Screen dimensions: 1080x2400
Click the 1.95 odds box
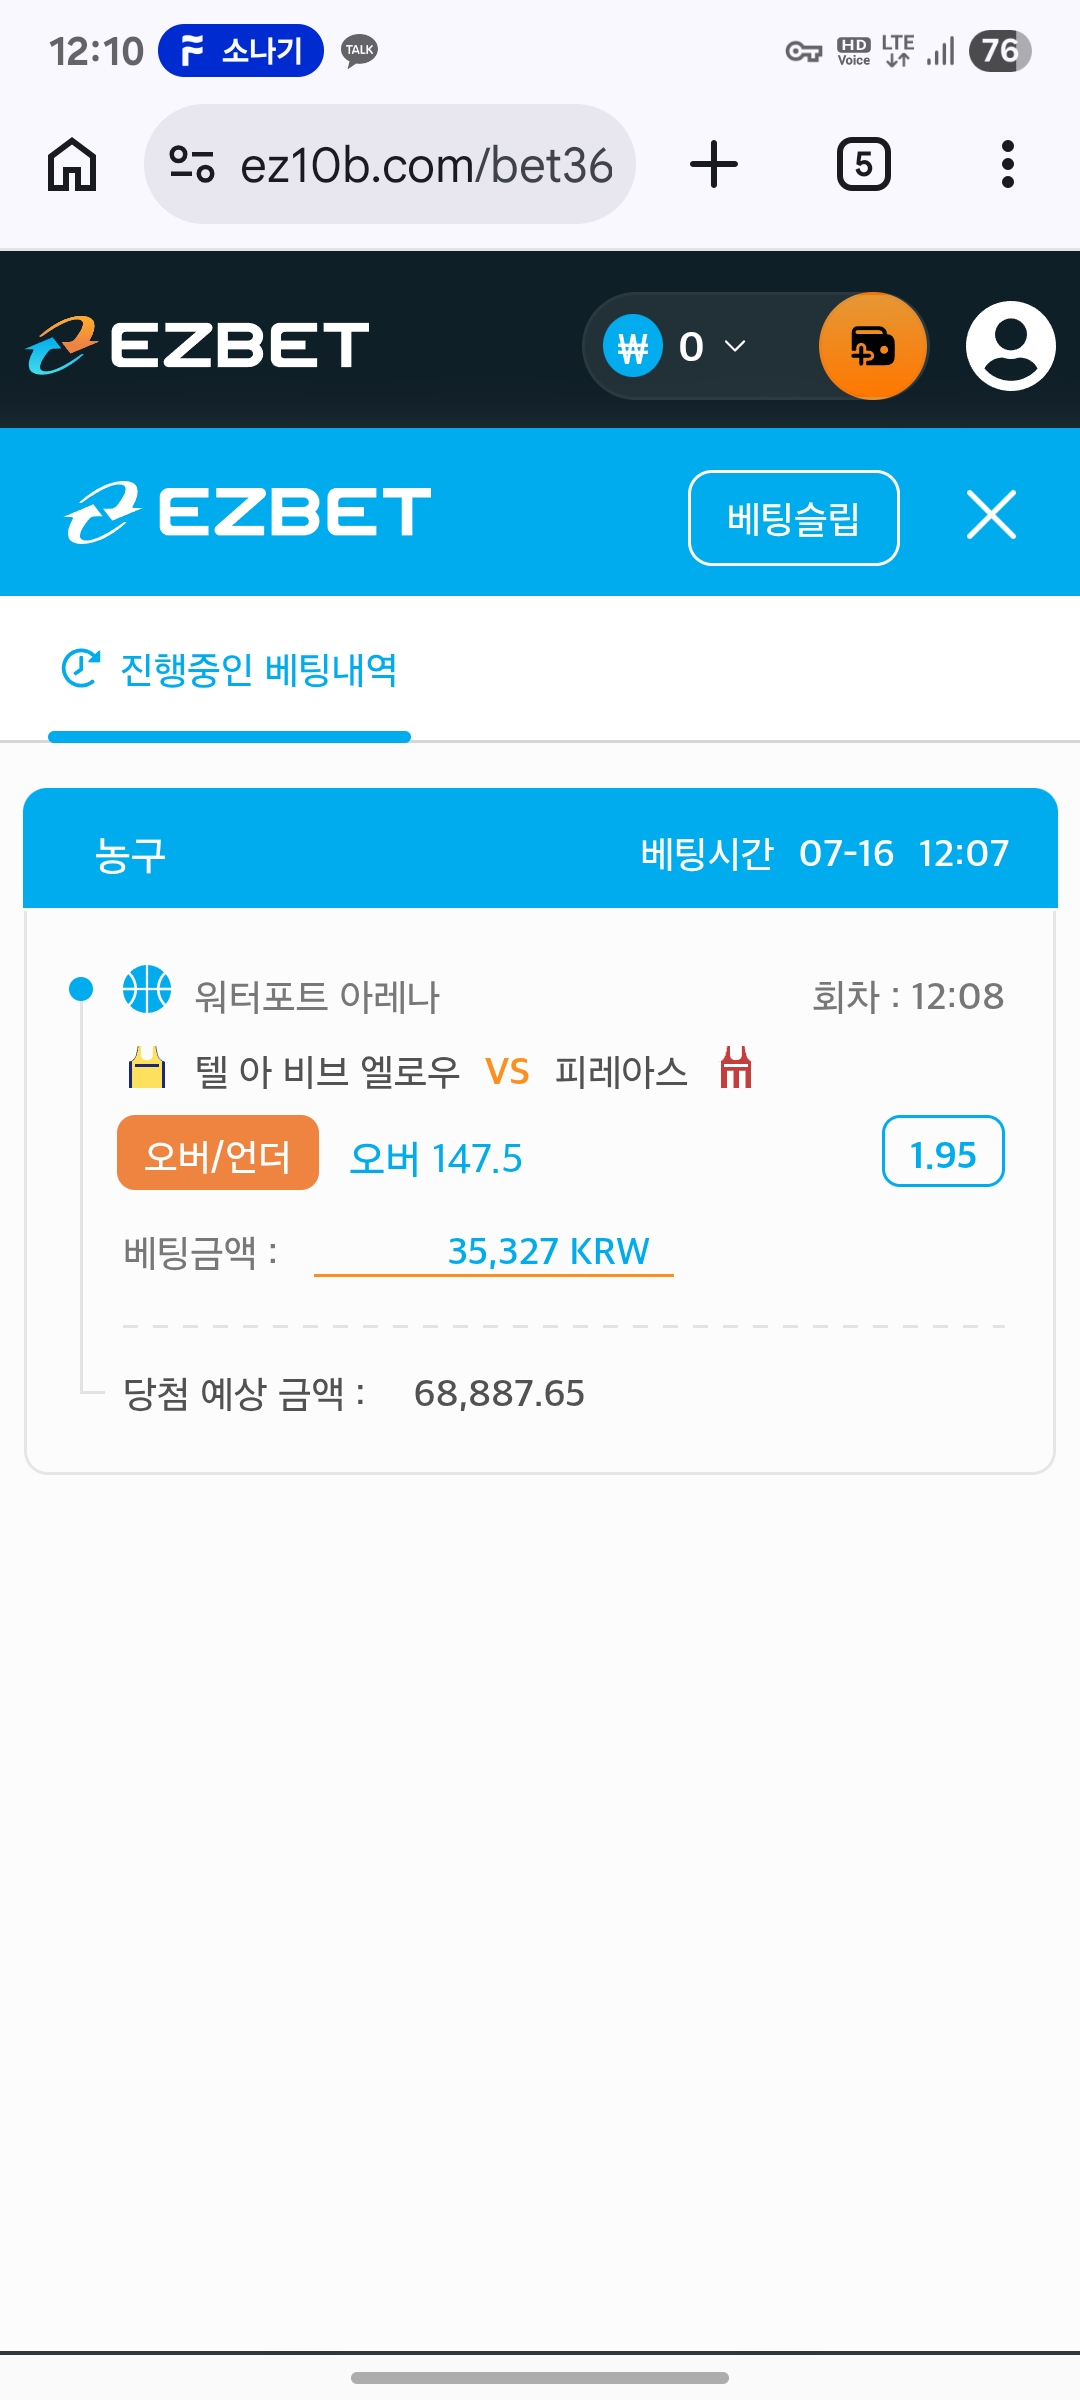[943, 1151]
